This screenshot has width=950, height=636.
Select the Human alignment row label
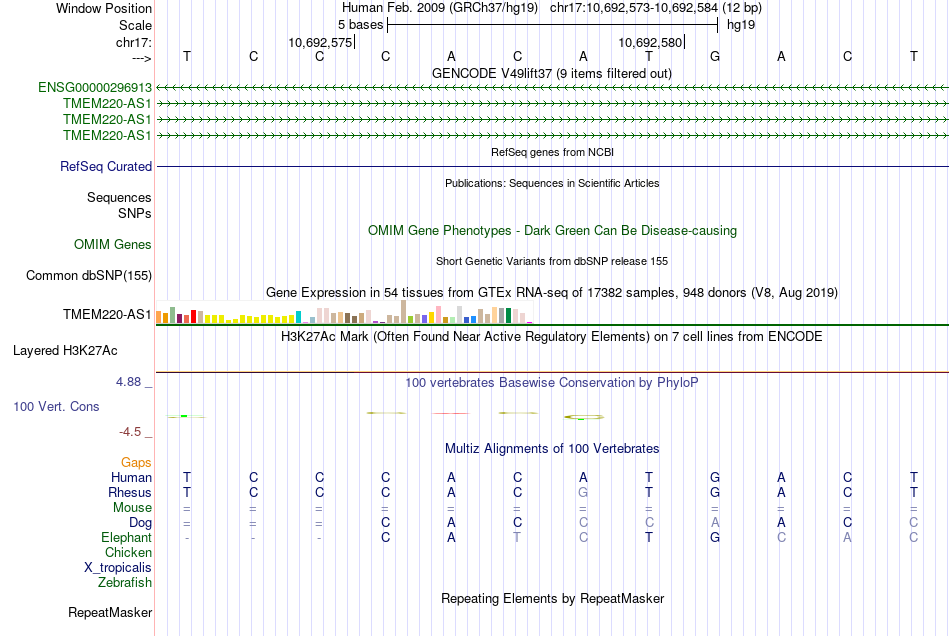(131, 477)
